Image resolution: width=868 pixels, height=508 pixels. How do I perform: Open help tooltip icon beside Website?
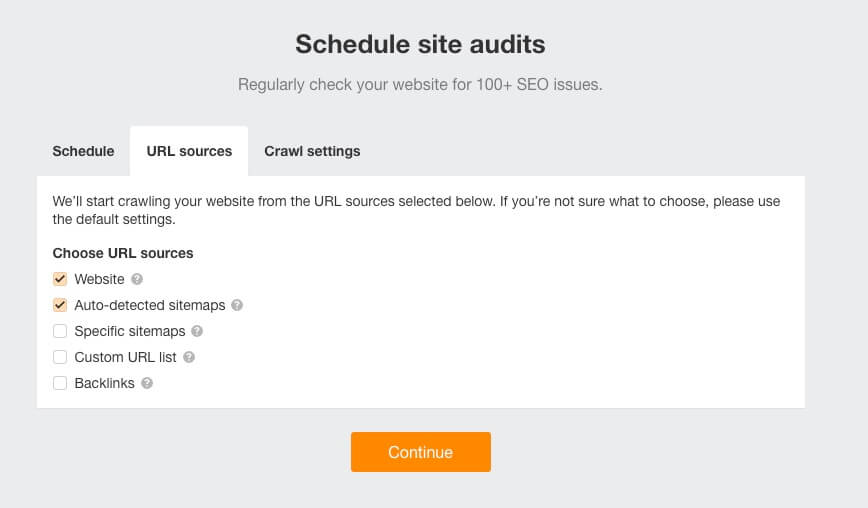[x=137, y=280]
